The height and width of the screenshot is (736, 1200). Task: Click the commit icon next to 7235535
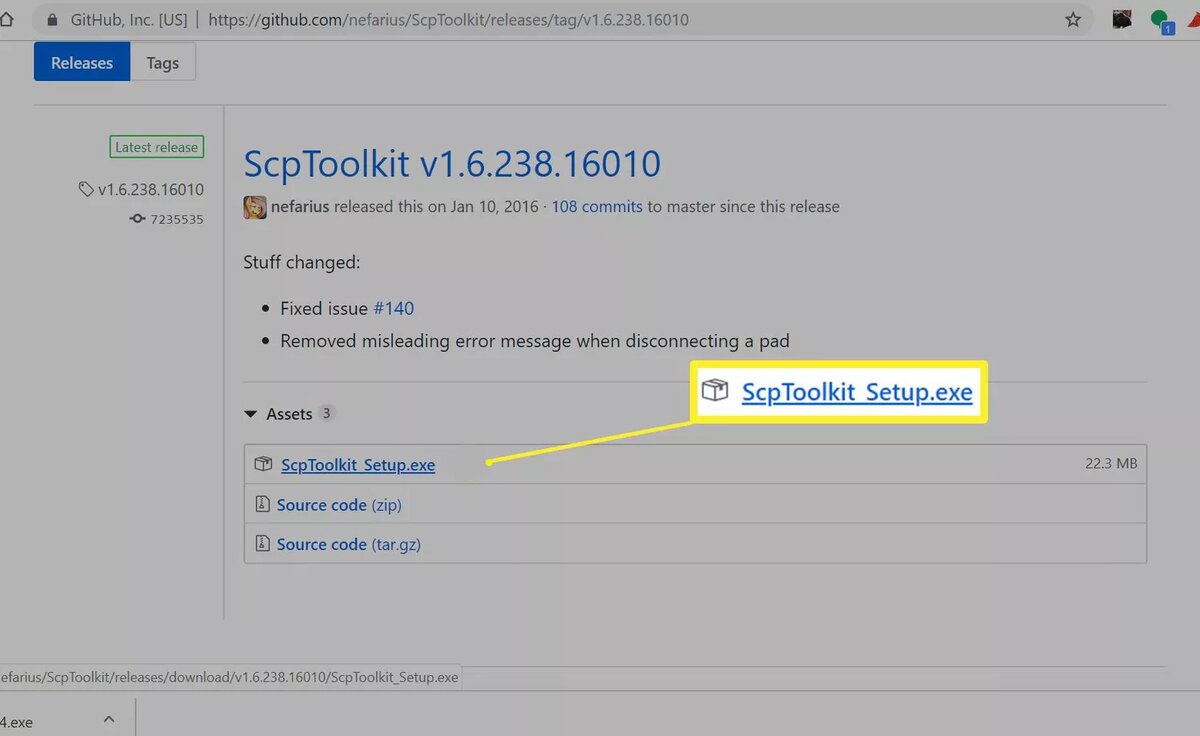(x=138, y=218)
